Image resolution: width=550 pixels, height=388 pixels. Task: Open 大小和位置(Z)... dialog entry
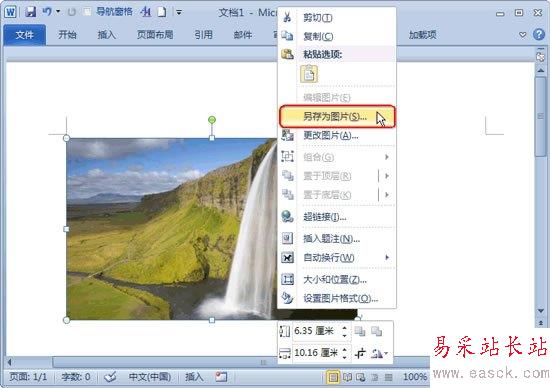(337, 280)
